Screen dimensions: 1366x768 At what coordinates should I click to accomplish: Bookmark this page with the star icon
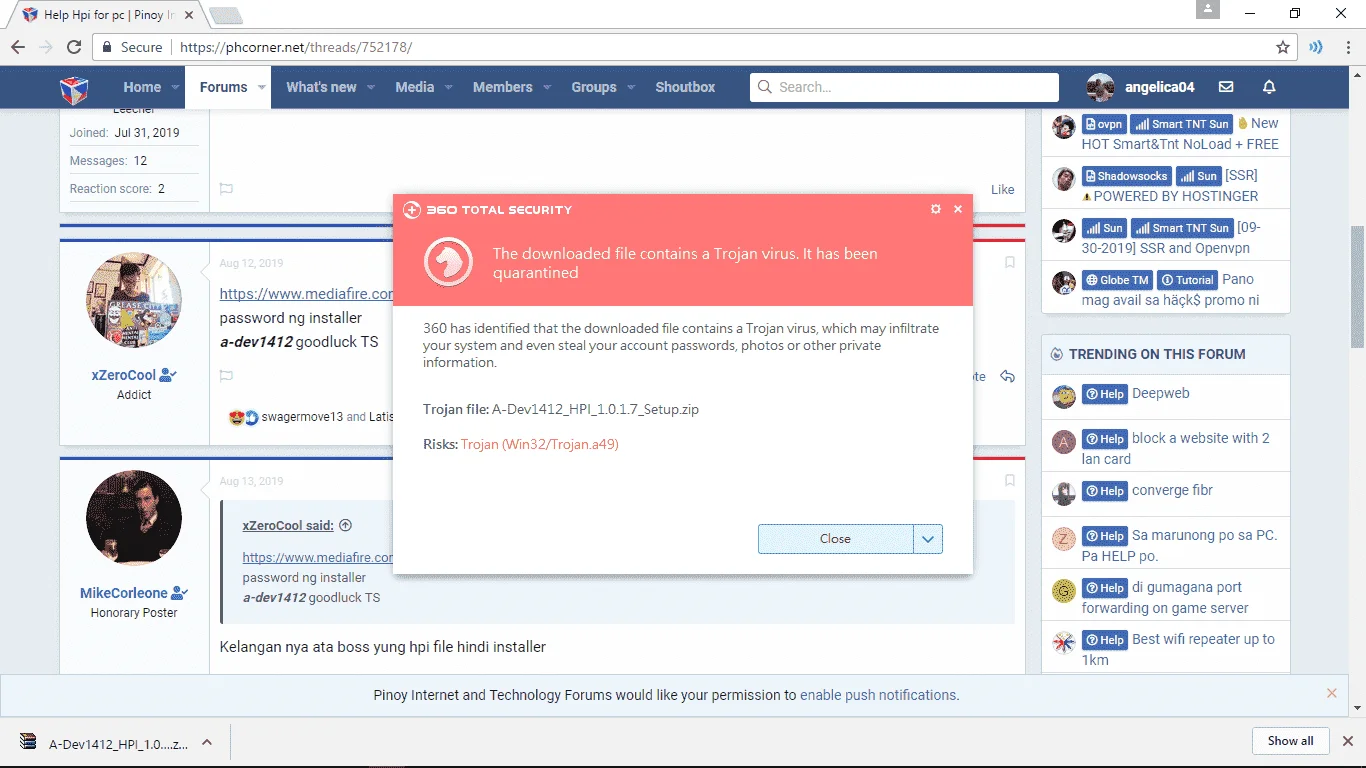(x=1283, y=47)
